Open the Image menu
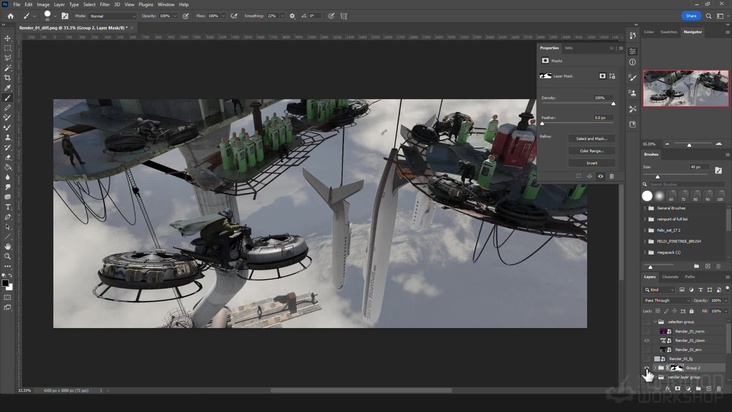 43,5
